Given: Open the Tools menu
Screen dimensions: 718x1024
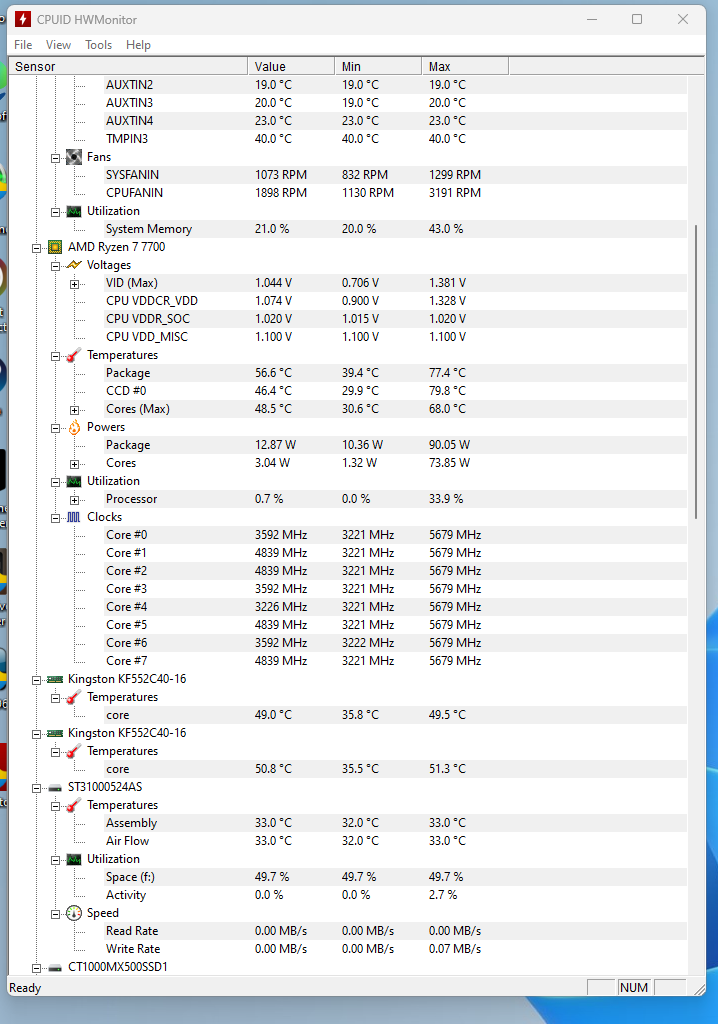Looking at the screenshot, I should (x=99, y=44).
